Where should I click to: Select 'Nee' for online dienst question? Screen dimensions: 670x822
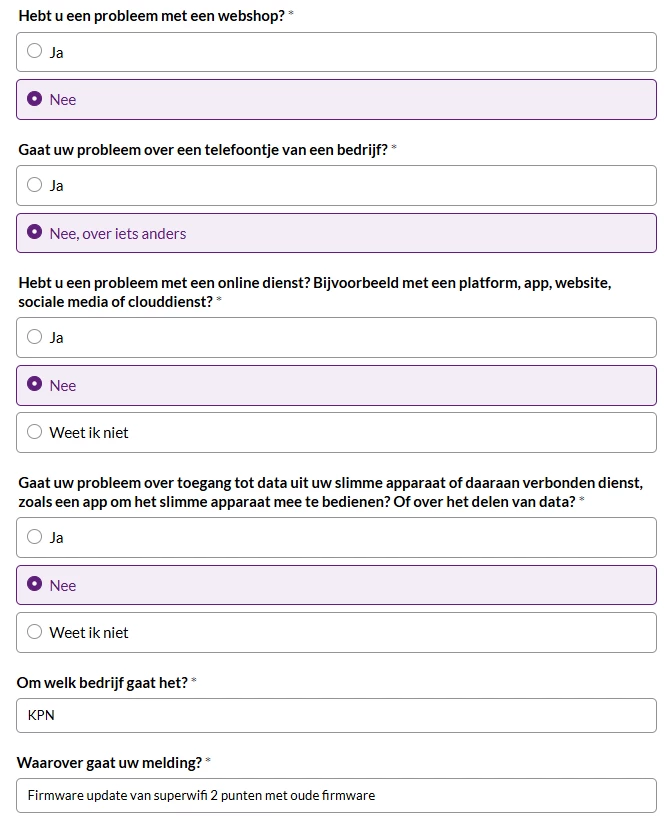point(336,385)
